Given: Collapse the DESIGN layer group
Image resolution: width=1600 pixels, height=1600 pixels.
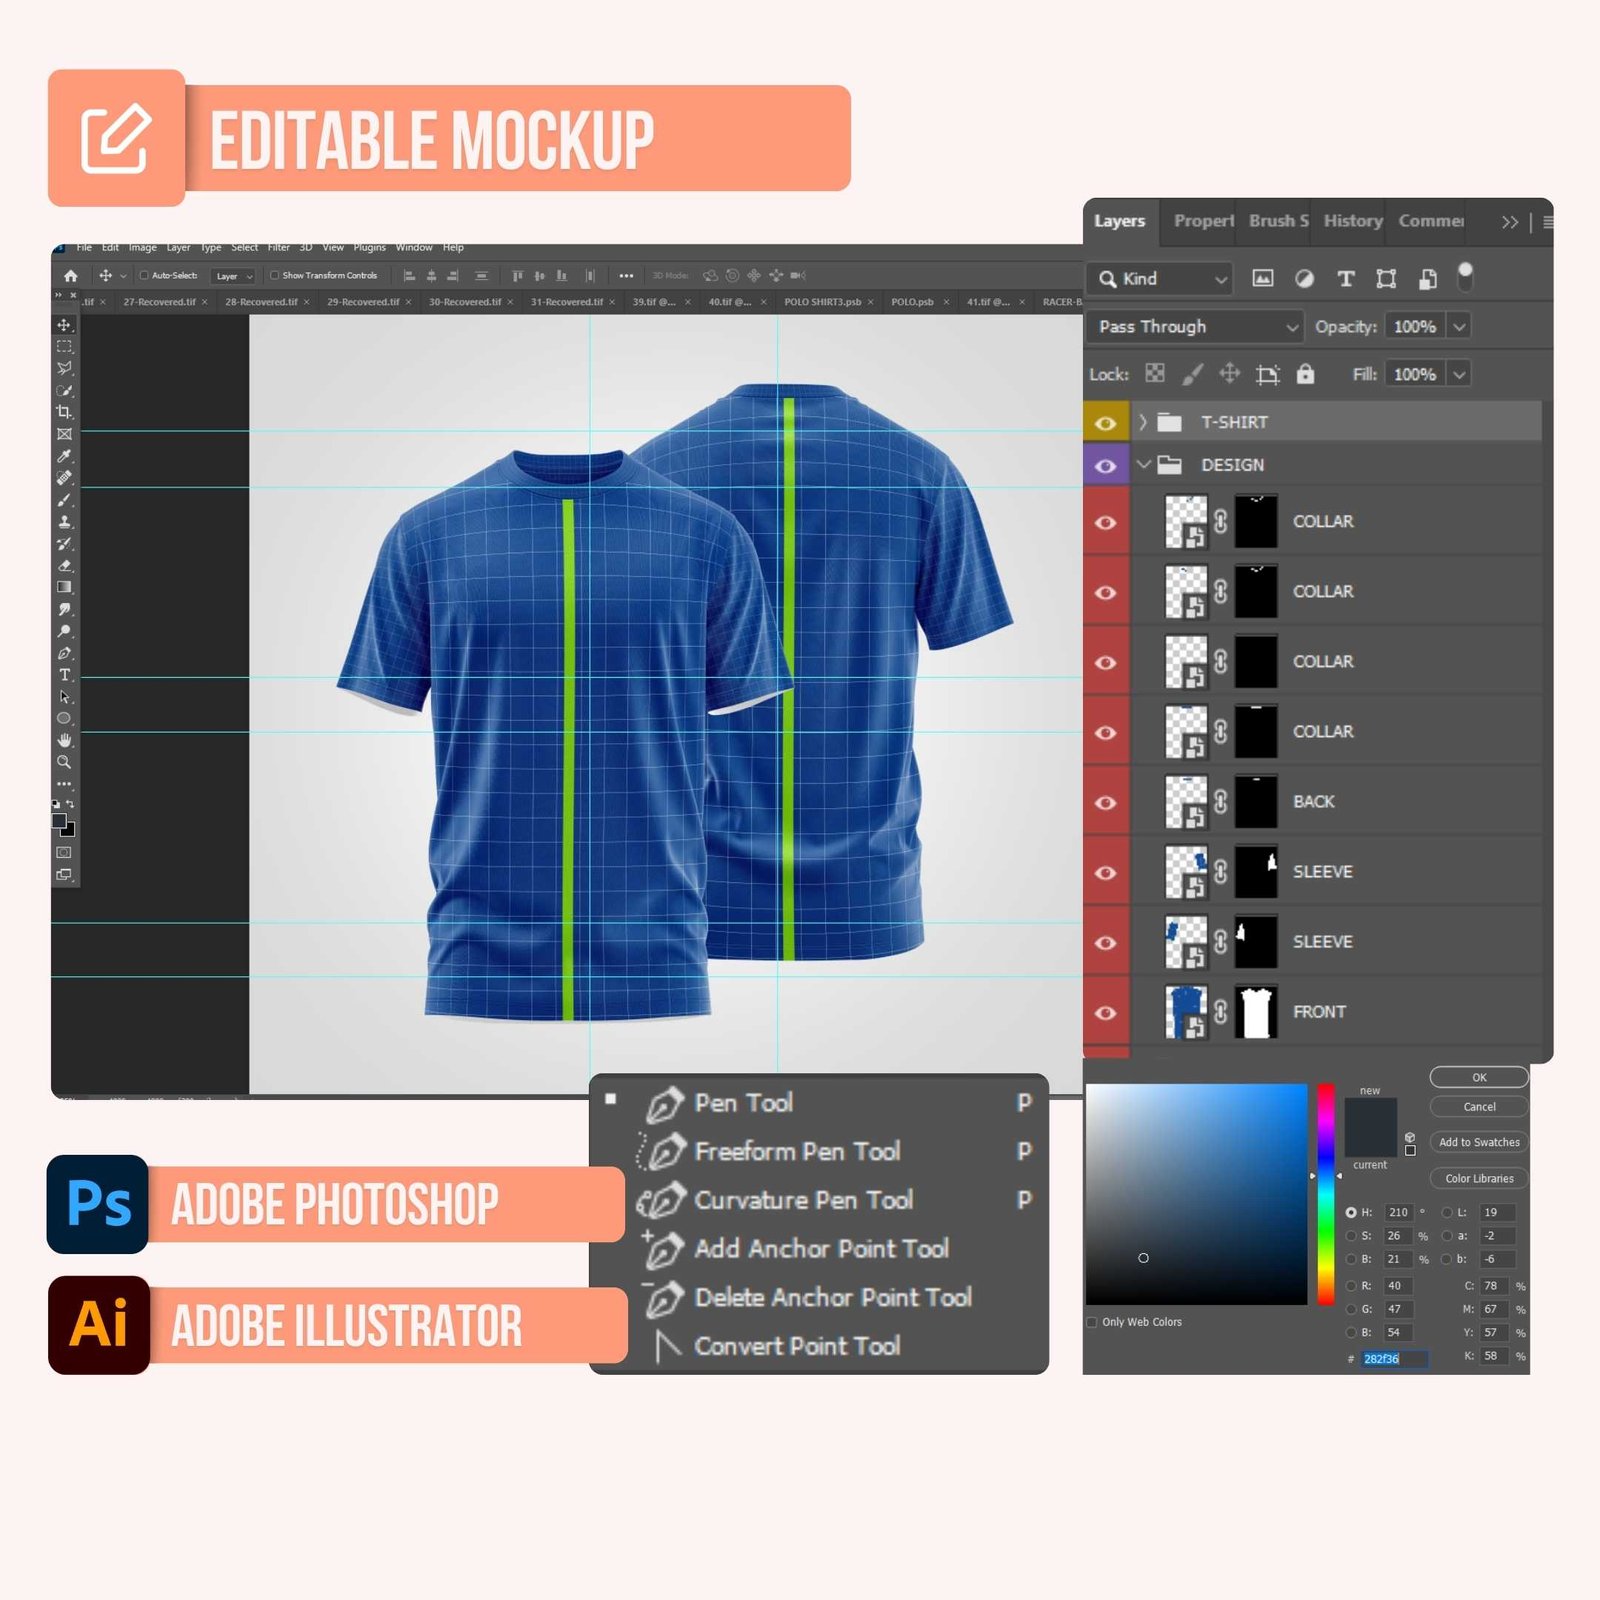Looking at the screenshot, I should 1143,464.
